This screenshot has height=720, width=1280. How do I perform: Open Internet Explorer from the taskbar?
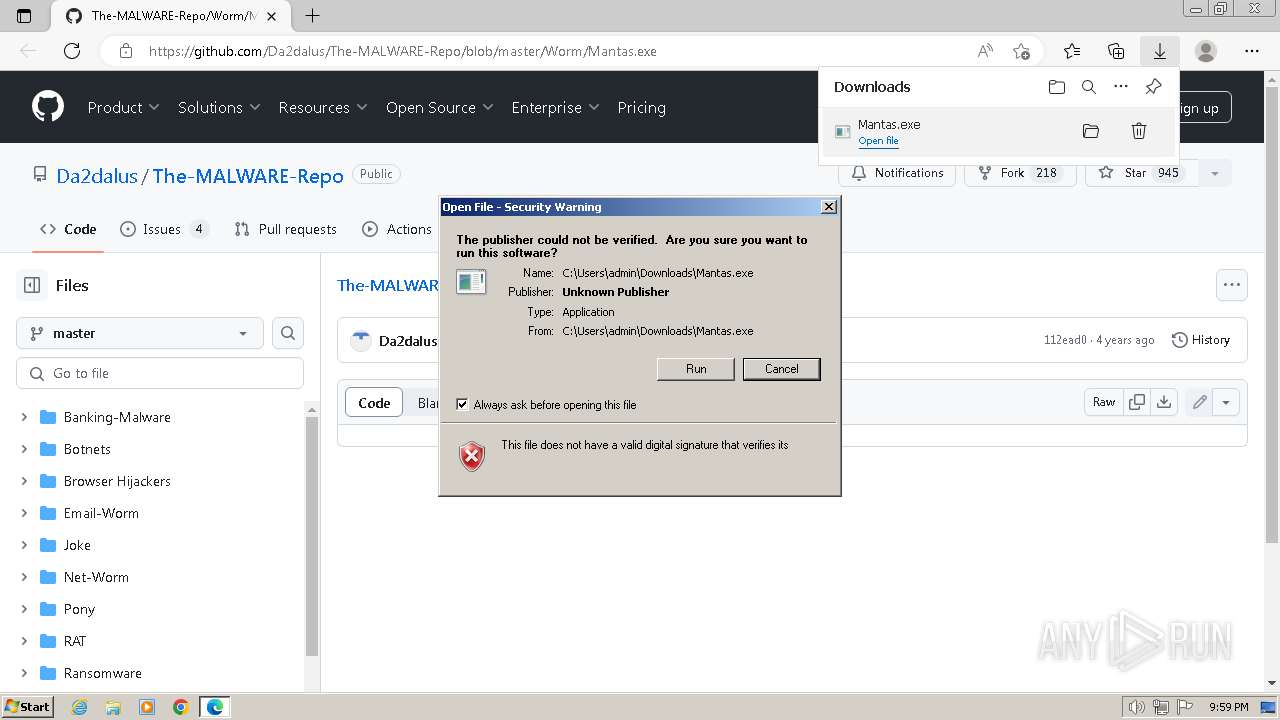(x=79, y=707)
